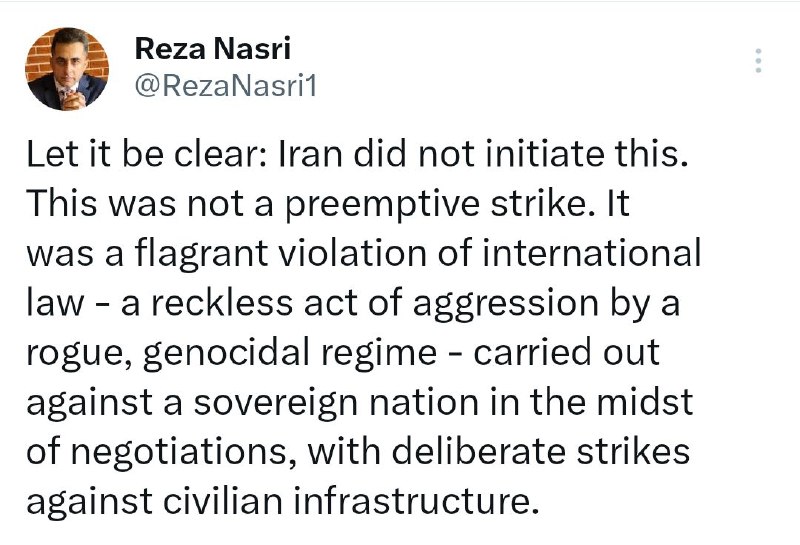Open the Reza Nasri display name link
This screenshot has width=800, height=545.
pyautogui.click(x=213, y=48)
